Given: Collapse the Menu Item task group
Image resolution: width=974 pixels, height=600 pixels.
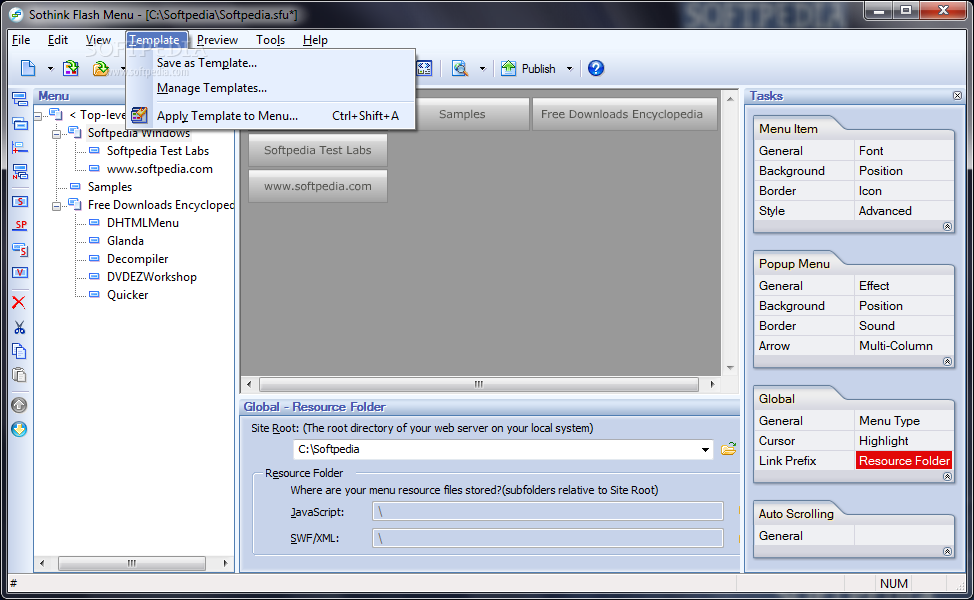Looking at the screenshot, I should (x=947, y=227).
